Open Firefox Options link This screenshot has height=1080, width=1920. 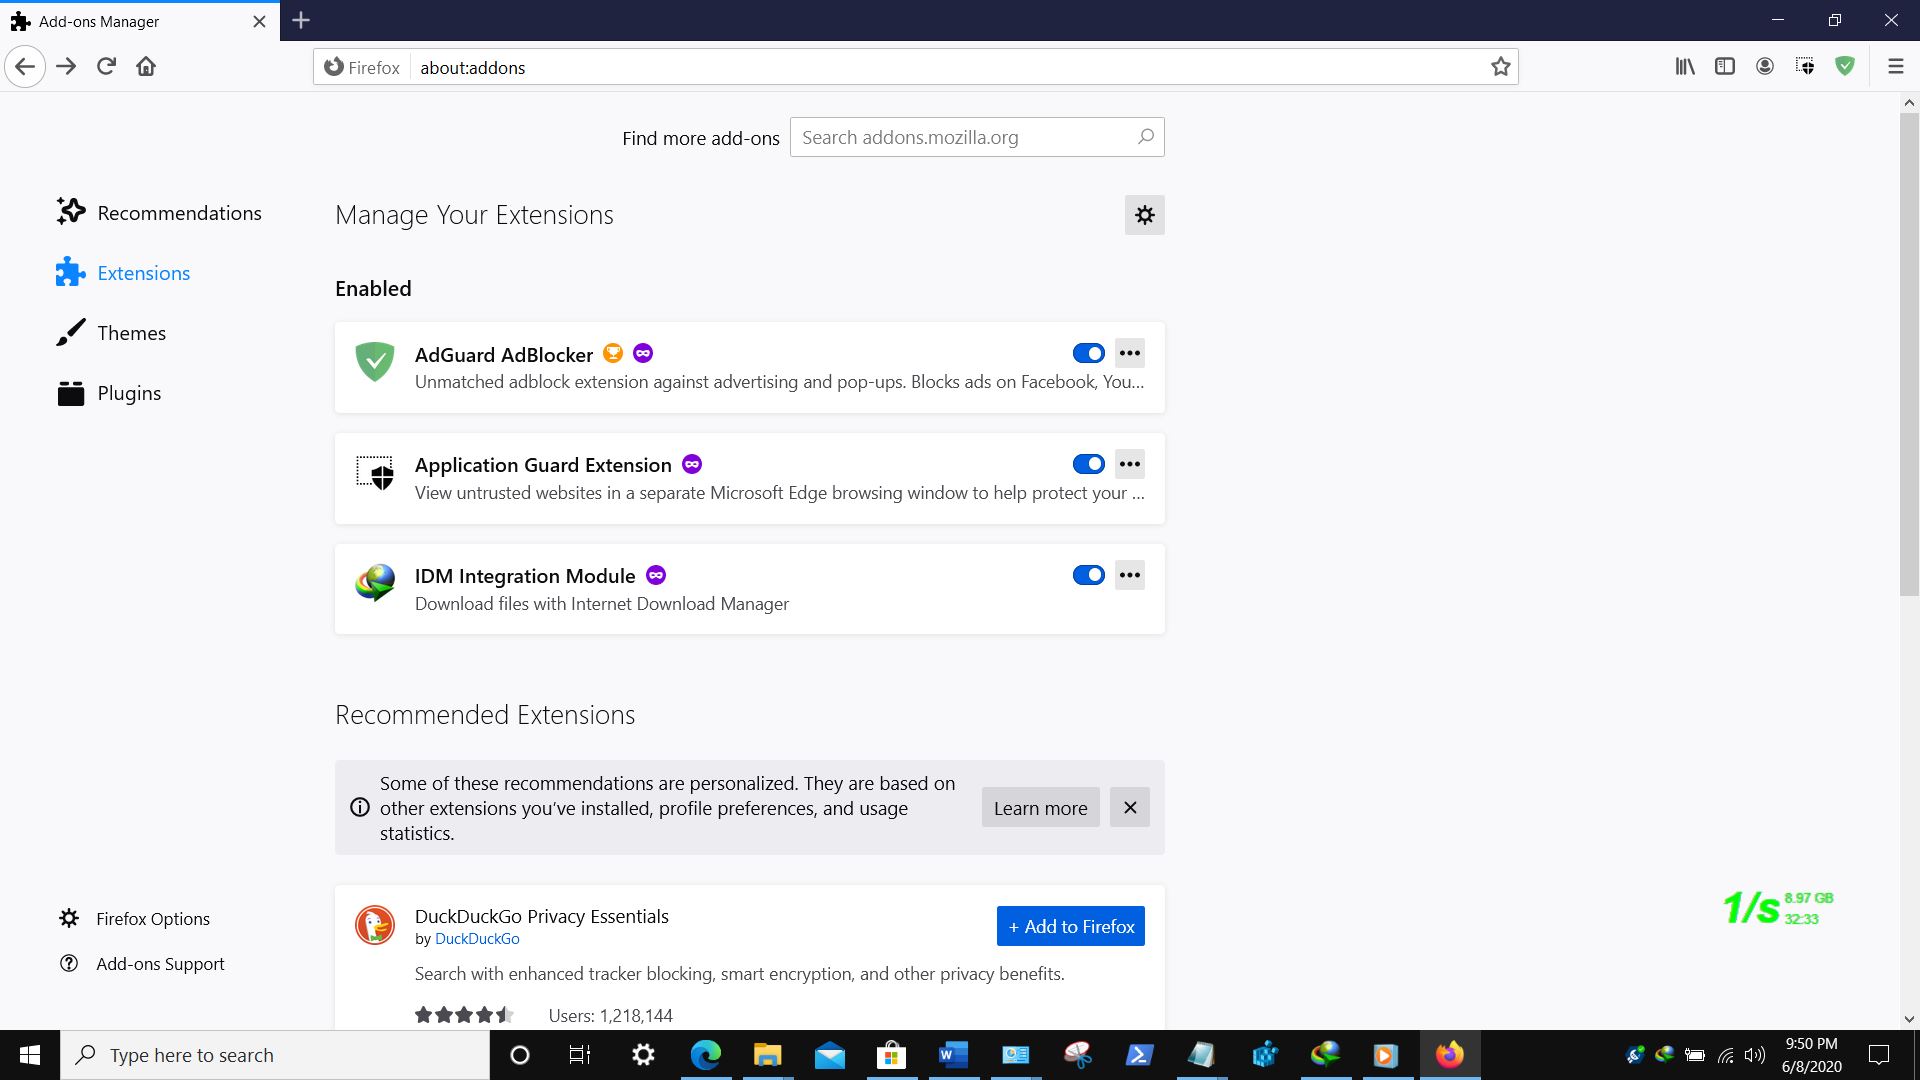134,919
